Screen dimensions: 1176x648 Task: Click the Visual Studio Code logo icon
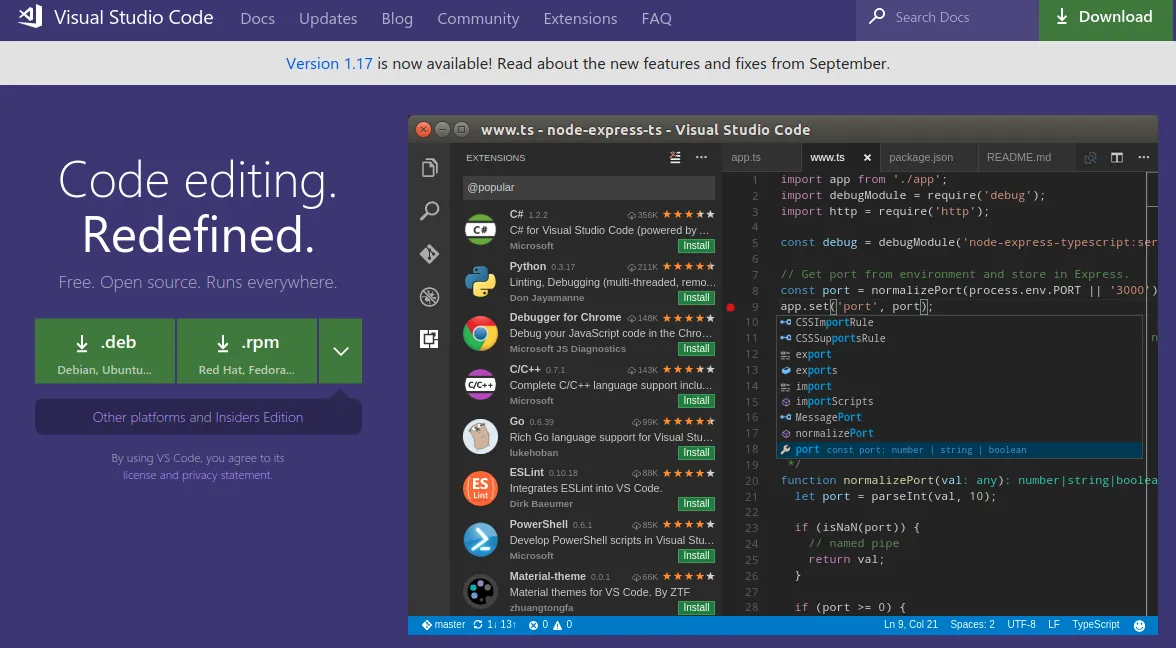point(30,16)
